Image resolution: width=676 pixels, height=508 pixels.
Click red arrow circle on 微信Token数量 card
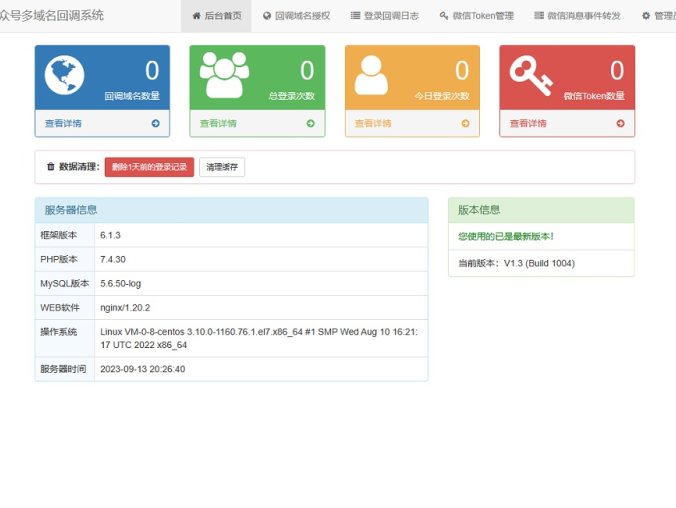620,123
